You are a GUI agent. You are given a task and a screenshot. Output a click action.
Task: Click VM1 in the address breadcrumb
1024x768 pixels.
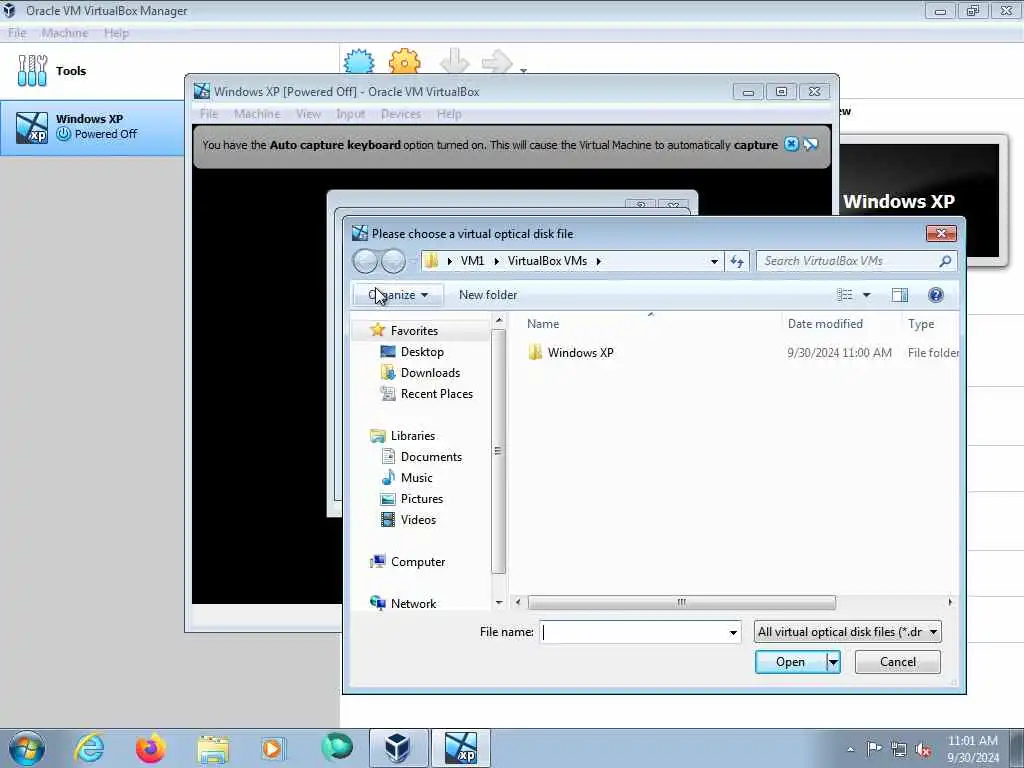tap(472, 261)
